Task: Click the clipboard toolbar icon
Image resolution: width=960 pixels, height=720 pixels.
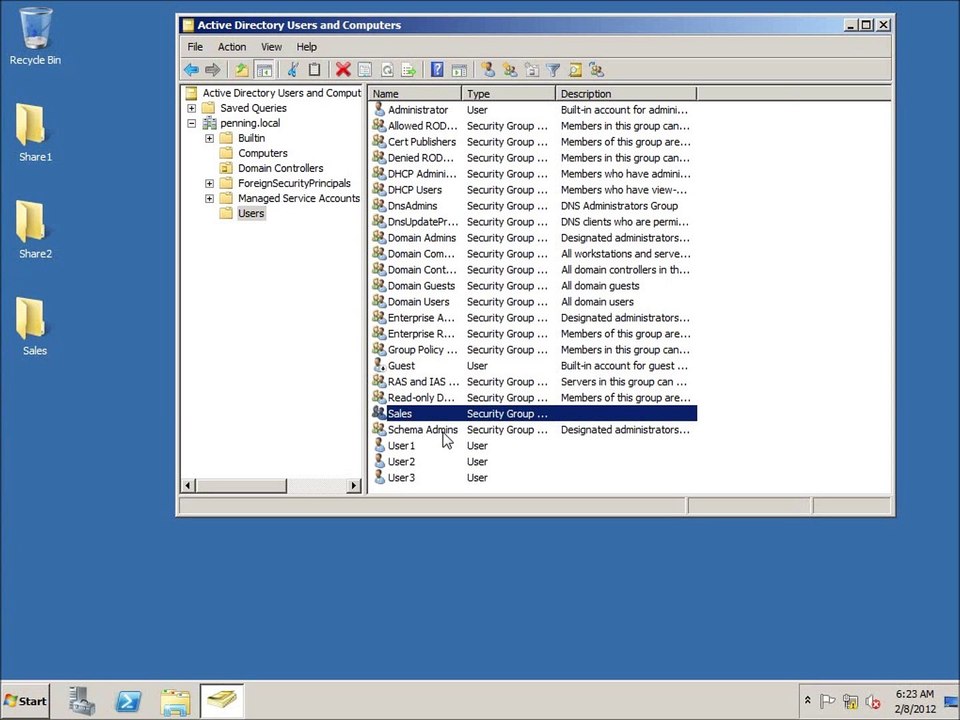Action: point(314,70)
